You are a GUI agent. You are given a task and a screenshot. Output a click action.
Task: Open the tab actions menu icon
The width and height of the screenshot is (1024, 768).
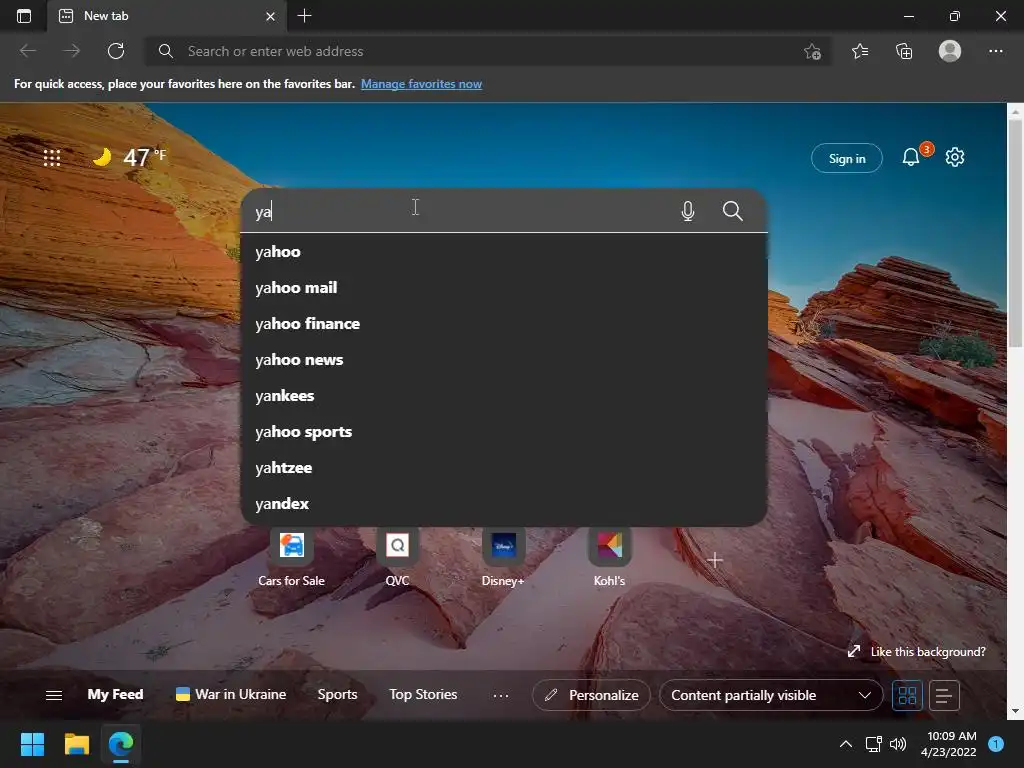point(24,16)
